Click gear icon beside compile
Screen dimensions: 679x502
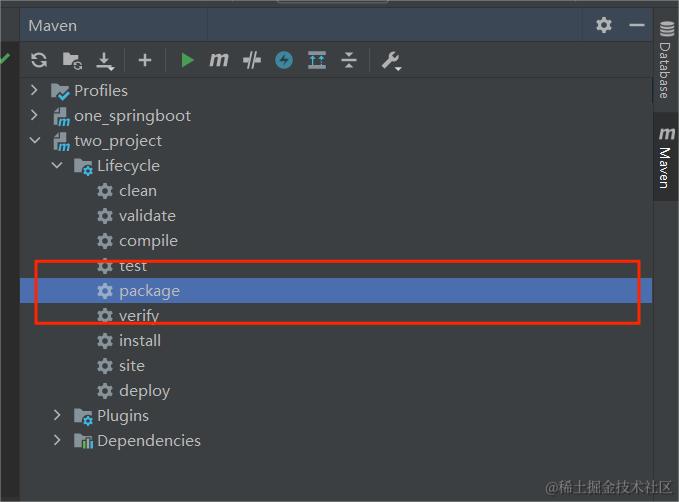105,241
